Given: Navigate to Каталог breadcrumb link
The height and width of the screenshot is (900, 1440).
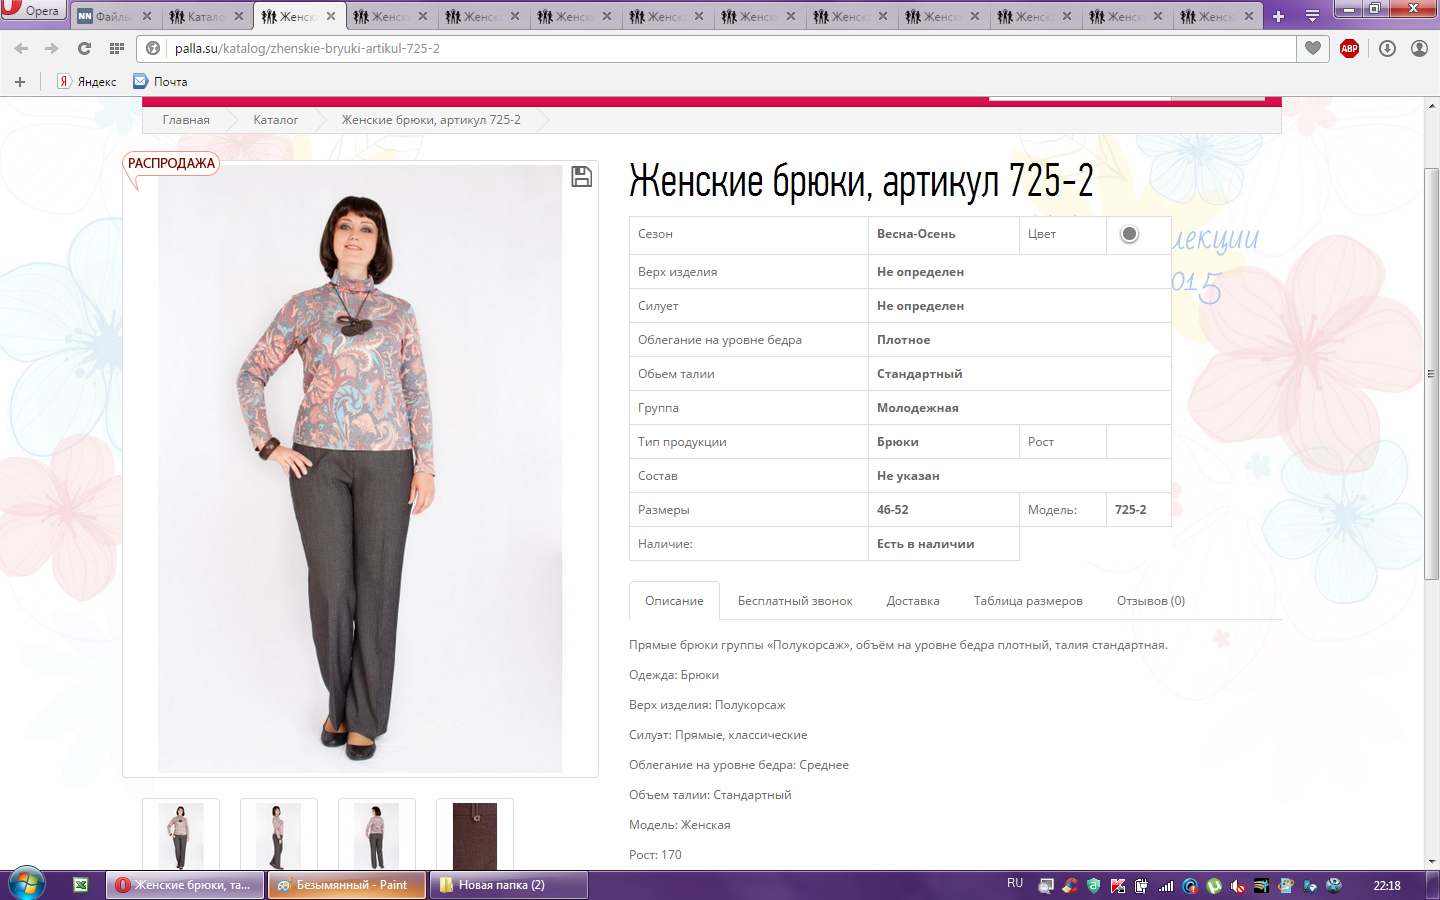Looking at the screenshot, I should click(x=275, y=120).
